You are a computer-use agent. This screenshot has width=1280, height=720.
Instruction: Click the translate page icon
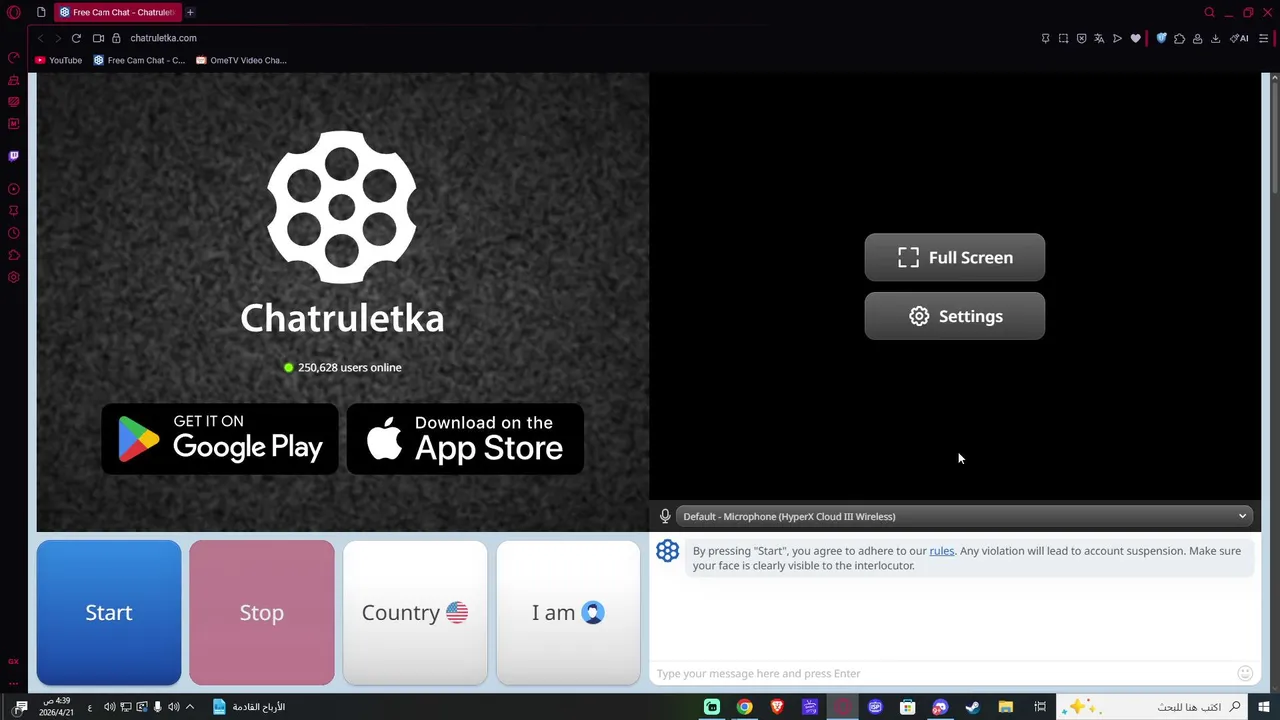pos(1099,38)
